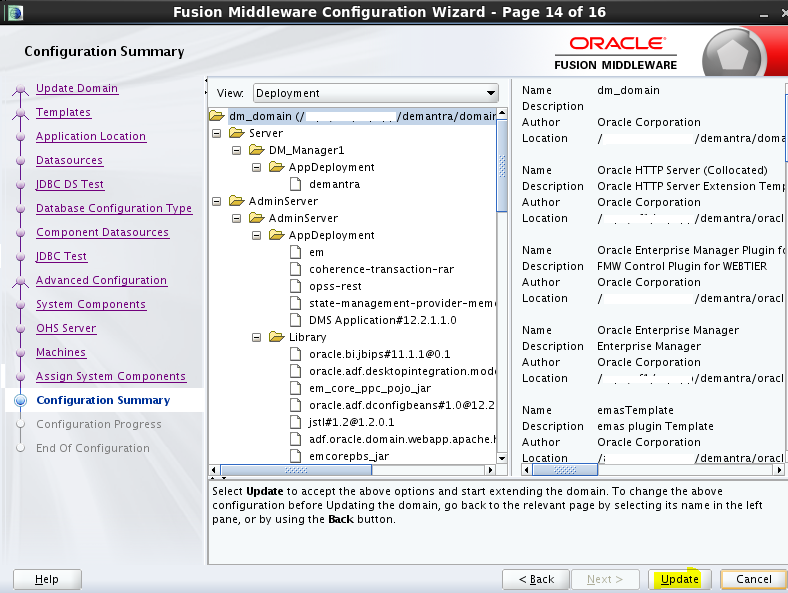Collapse the nested AdminServer node
The height and width of the screenshot is (593, 788).
click(x=237, y=219)
